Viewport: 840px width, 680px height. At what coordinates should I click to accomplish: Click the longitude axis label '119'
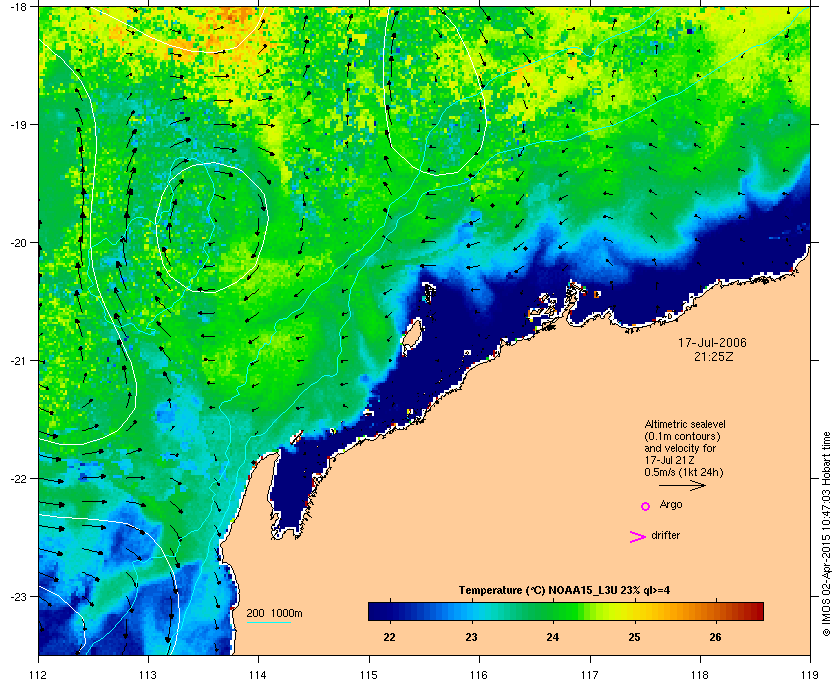810,674
